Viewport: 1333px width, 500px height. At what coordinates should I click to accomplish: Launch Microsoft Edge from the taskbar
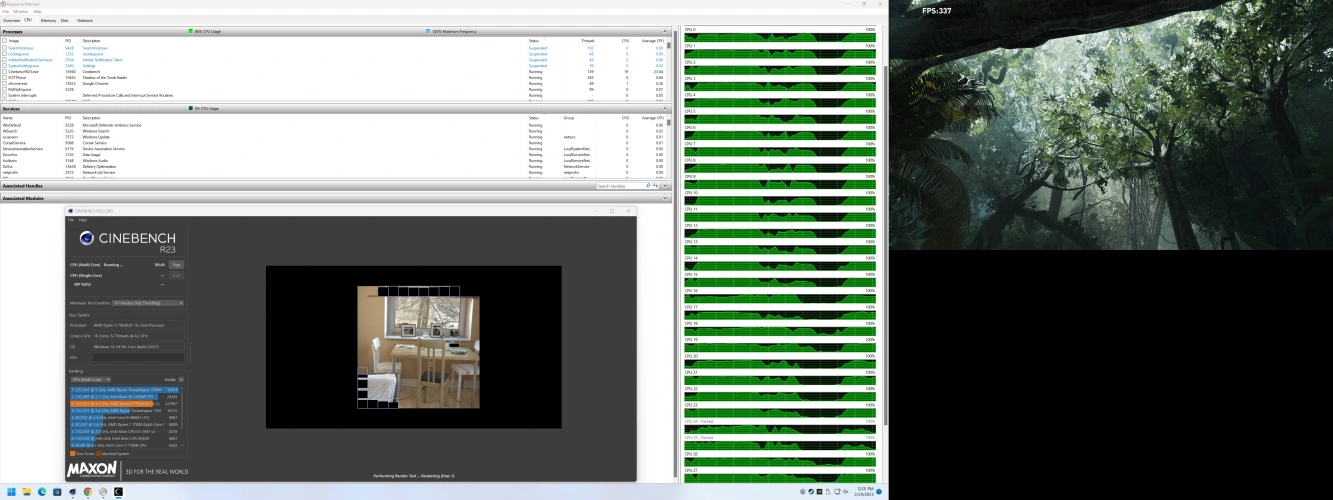tap(42, 492)
